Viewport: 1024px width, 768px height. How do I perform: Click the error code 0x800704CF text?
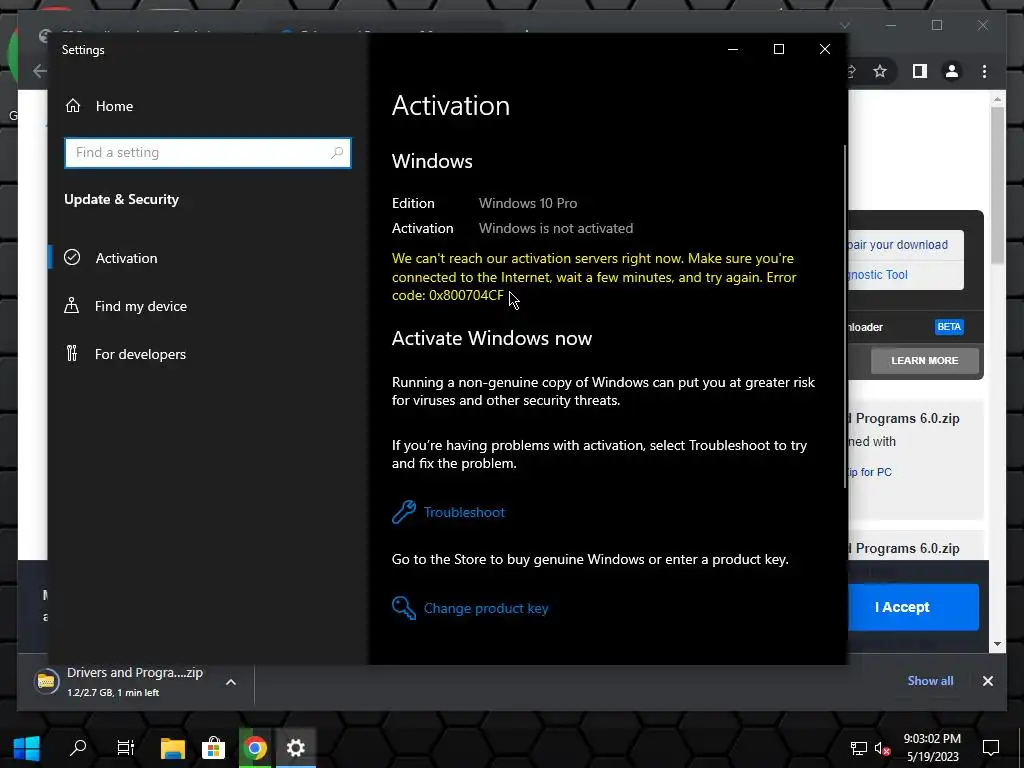pos(466,295)
